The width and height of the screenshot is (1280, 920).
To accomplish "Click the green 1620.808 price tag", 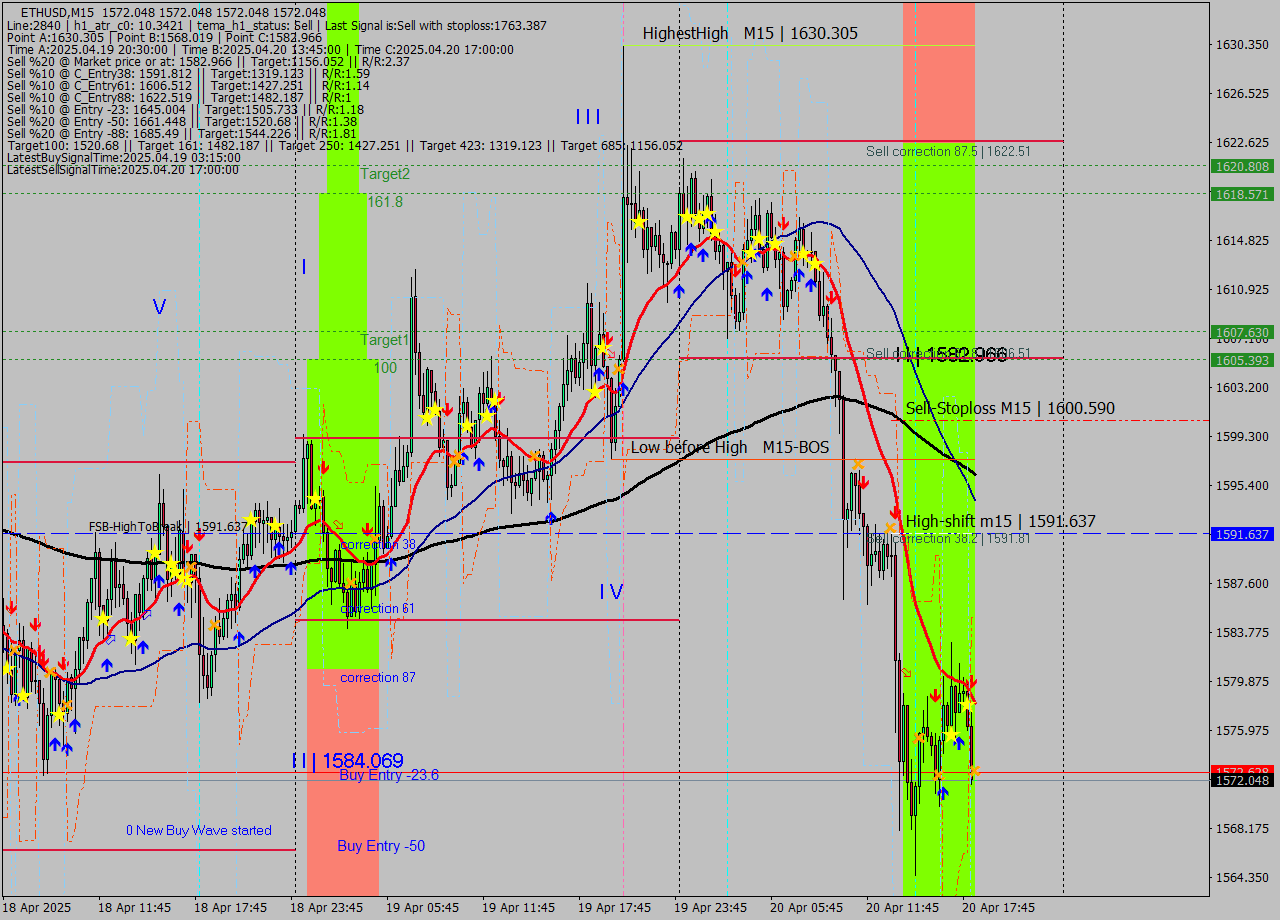I will [x=1242, y=166].
